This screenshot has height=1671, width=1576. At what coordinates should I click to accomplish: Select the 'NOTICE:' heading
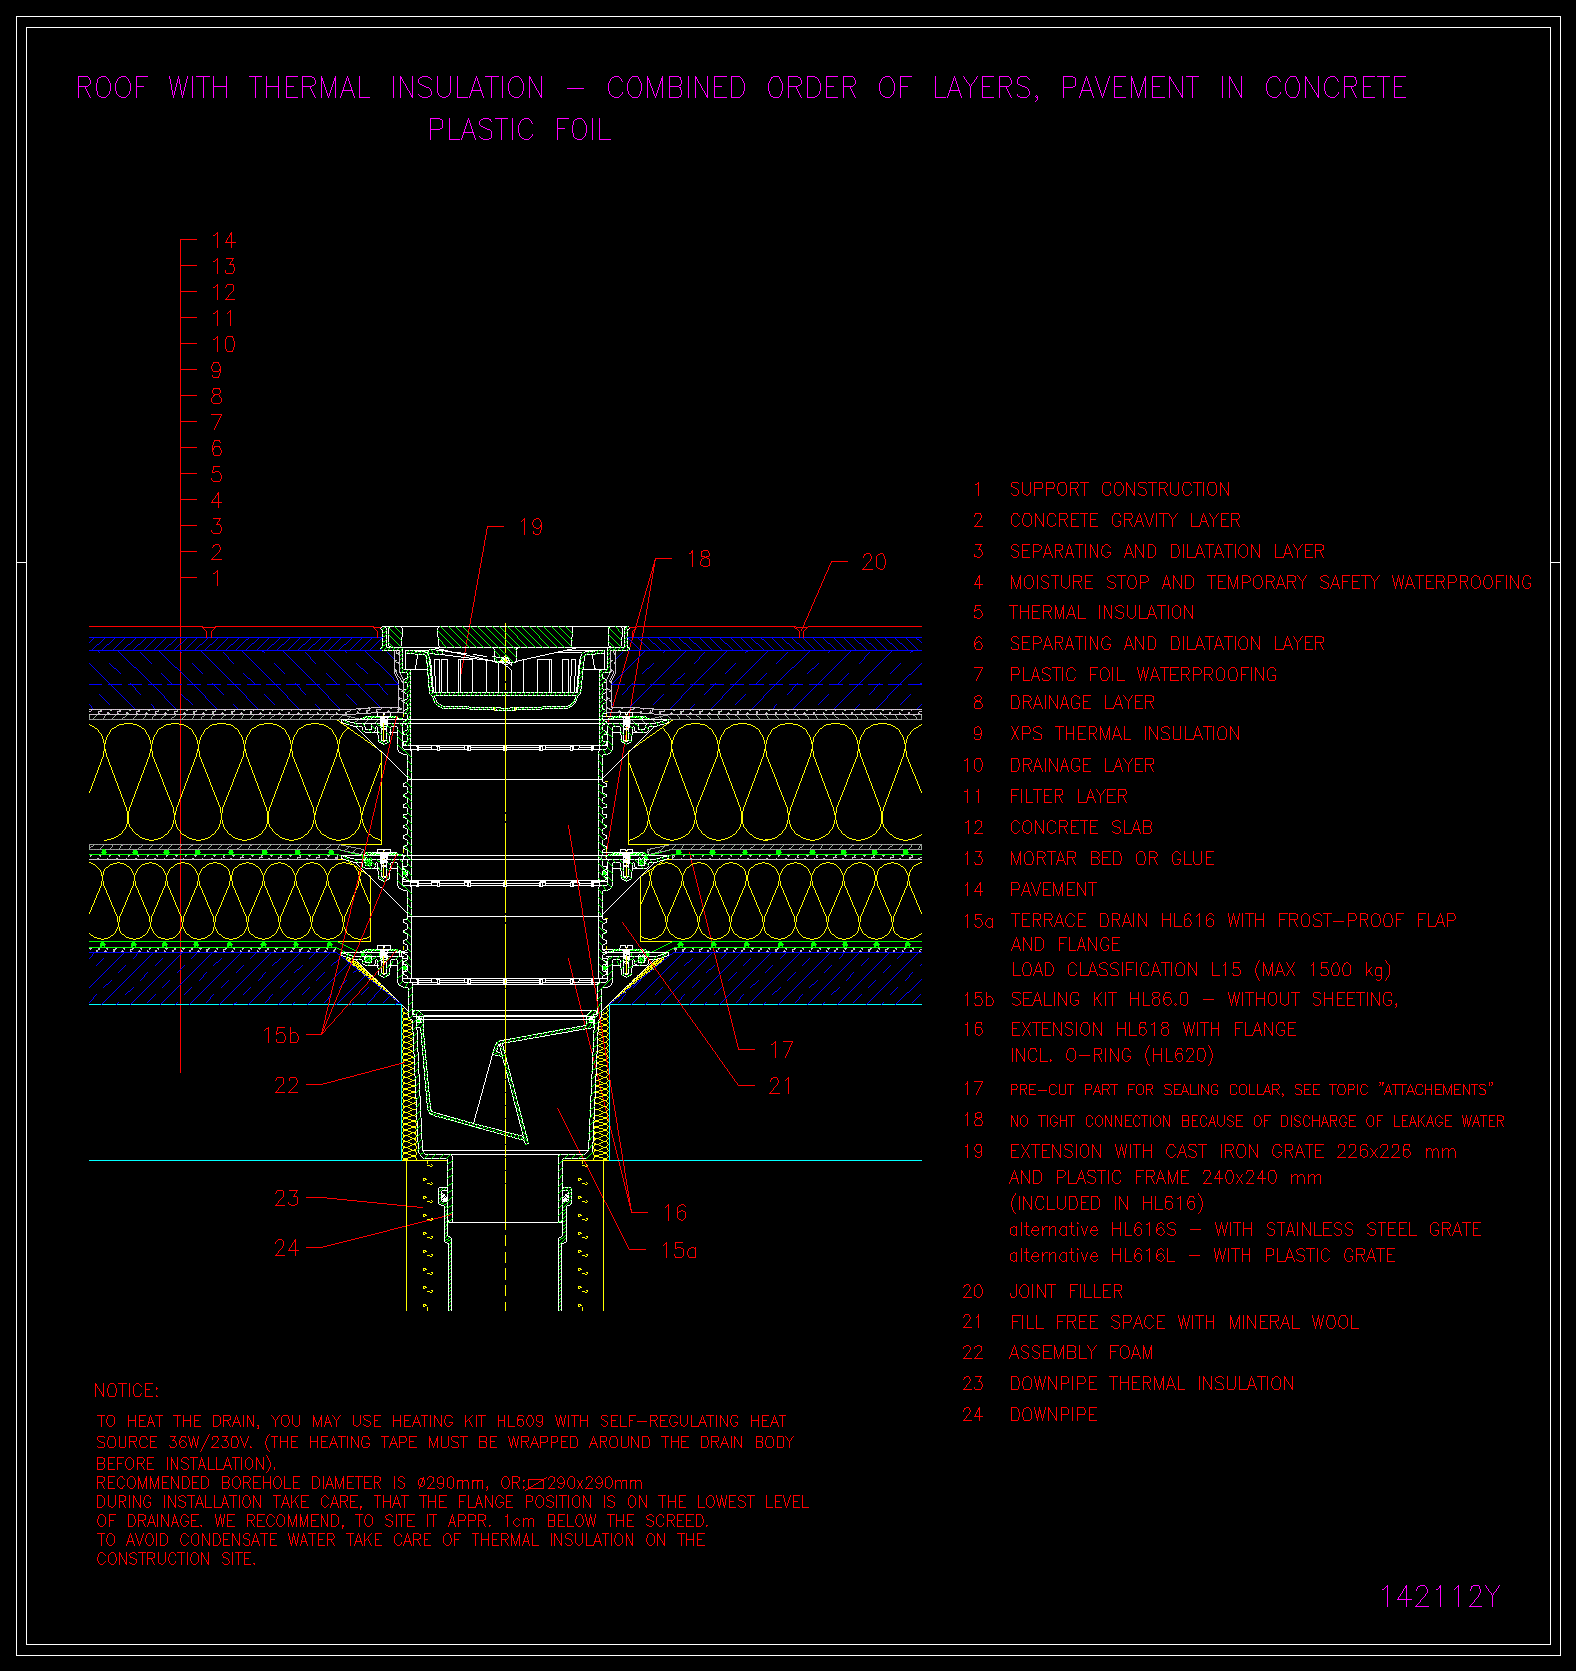(126, 1391)
